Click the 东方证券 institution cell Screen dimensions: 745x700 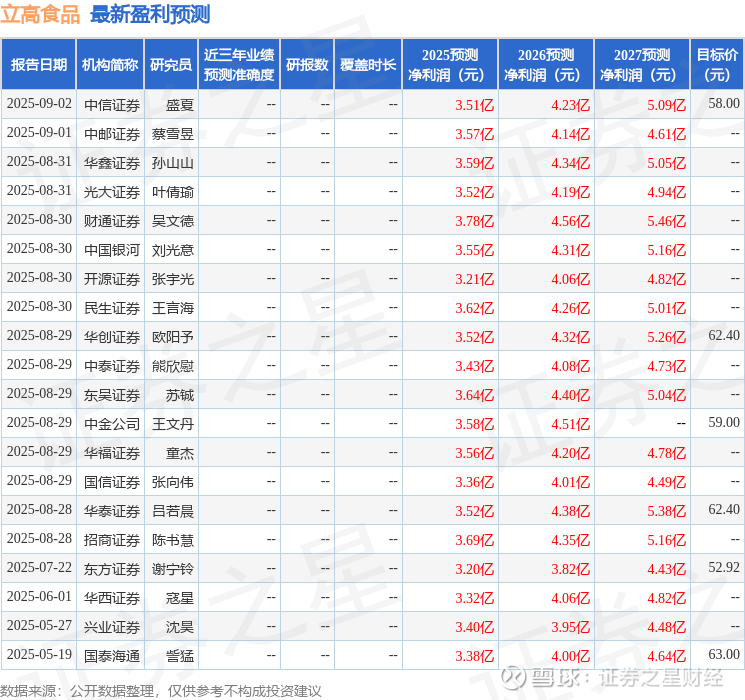(112, 569)
